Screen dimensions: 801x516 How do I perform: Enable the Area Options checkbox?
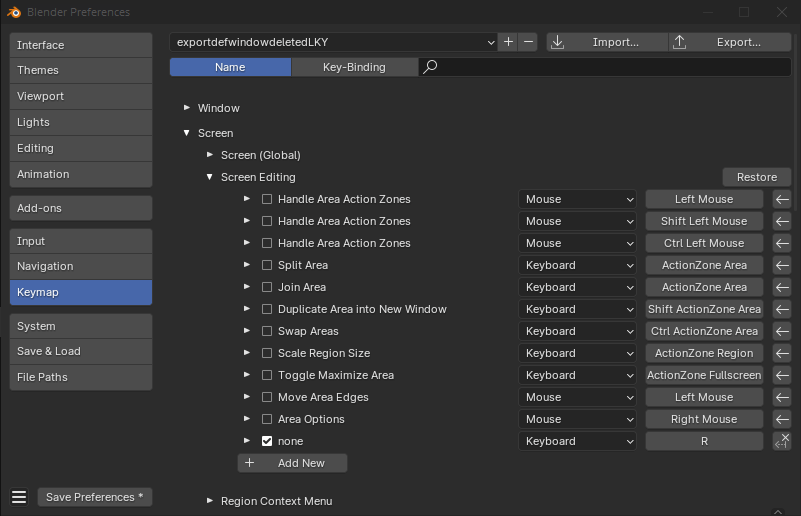pos(267,419)
